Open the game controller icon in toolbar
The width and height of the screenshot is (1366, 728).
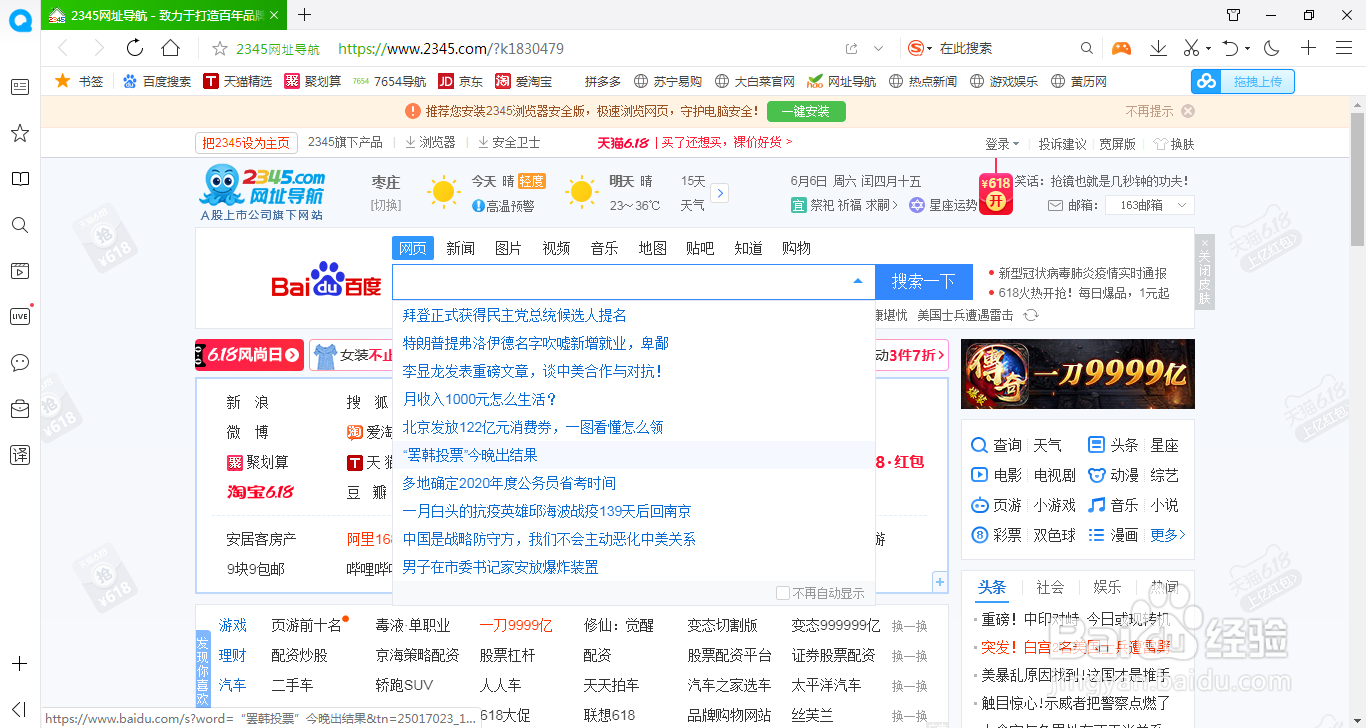coord(1122,48)
